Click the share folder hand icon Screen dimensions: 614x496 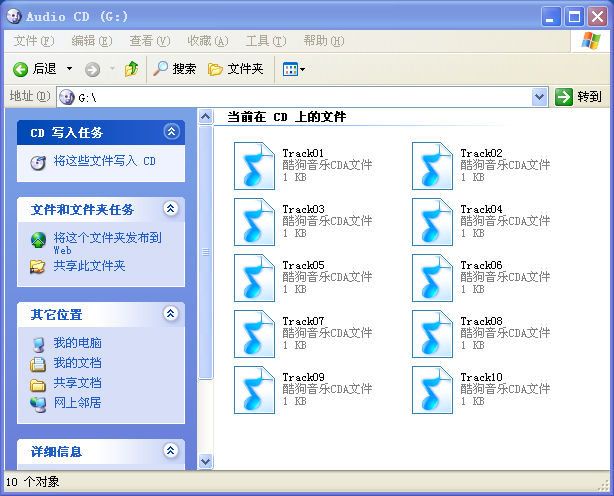(38, 267)
